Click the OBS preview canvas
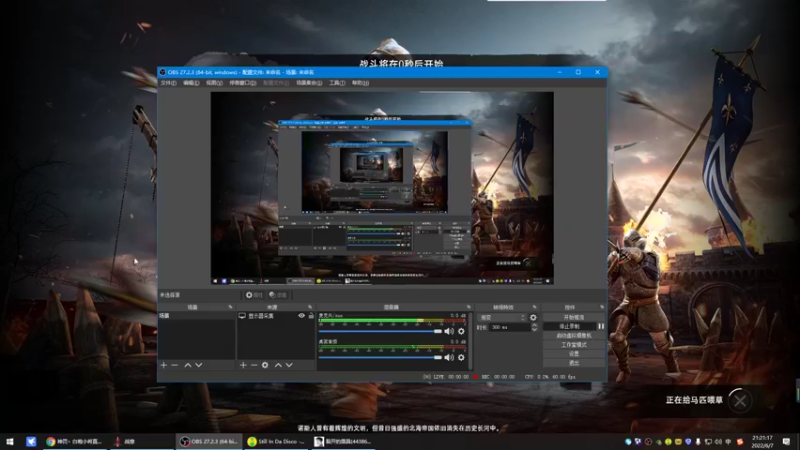Image resolution: width=800 pixels, height=450 pixels. (x=382, y=188)
